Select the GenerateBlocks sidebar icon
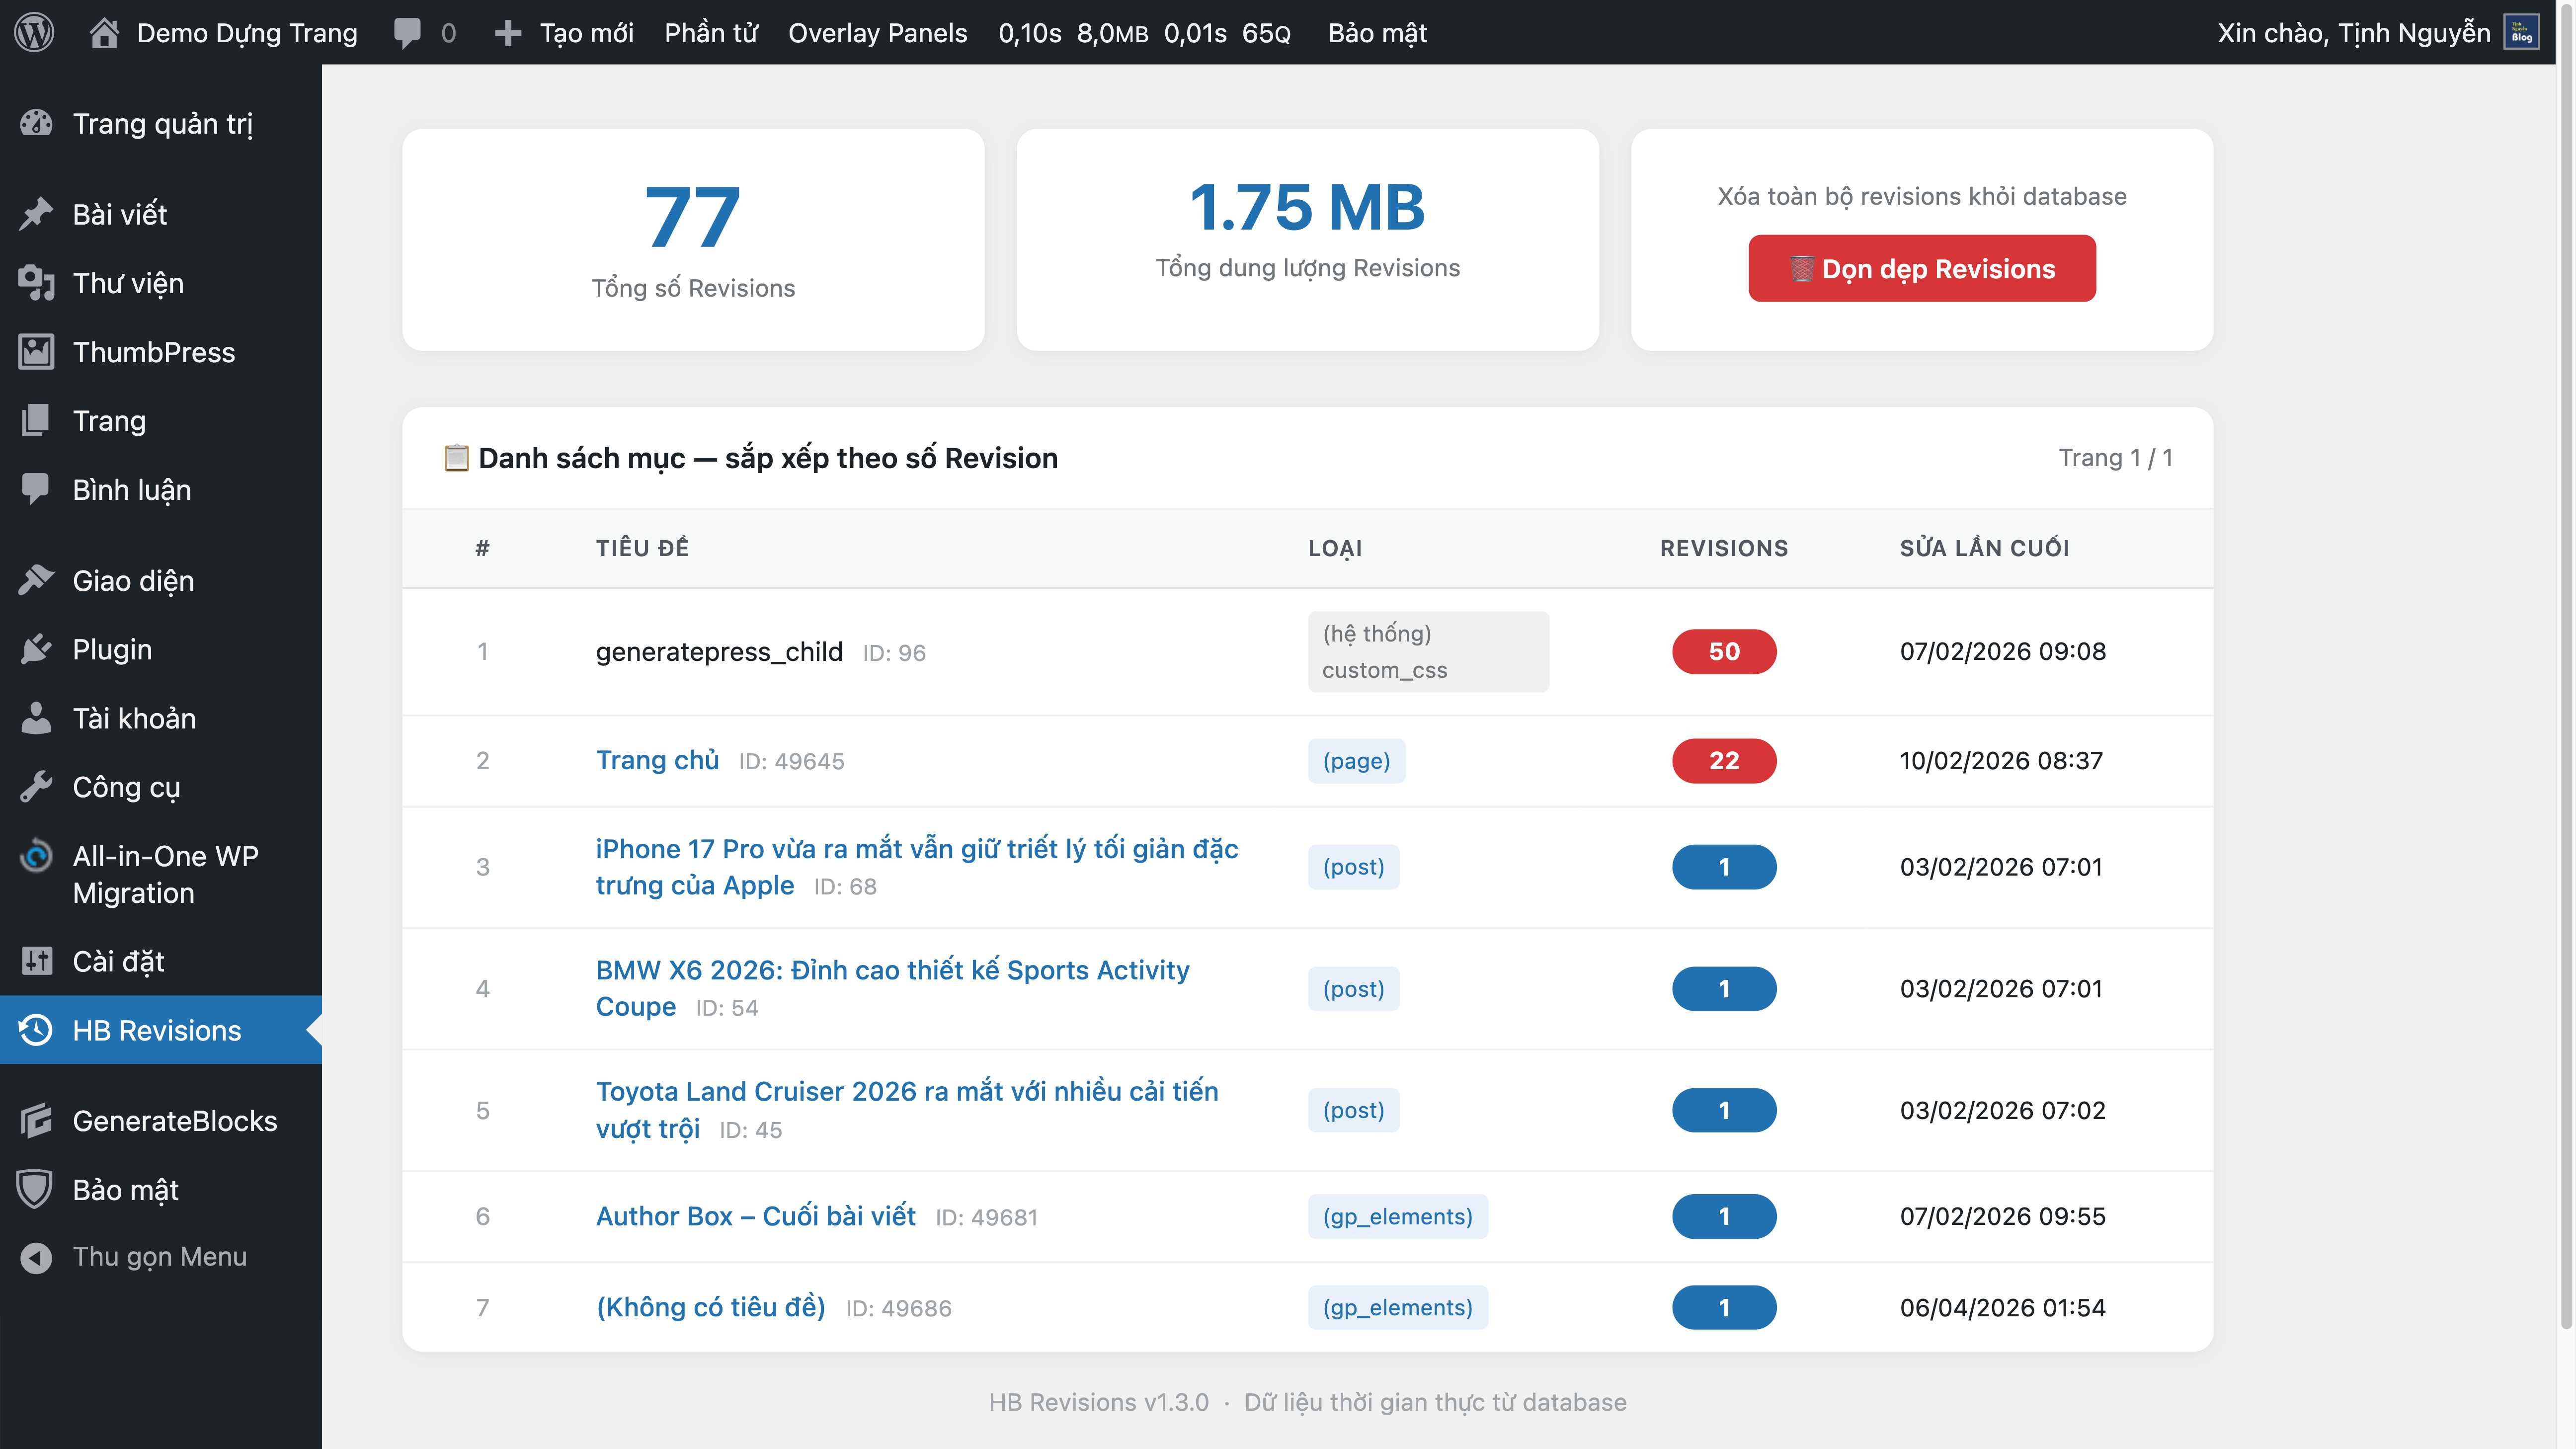The image size is (2576, 1449). coord(36,1121)
